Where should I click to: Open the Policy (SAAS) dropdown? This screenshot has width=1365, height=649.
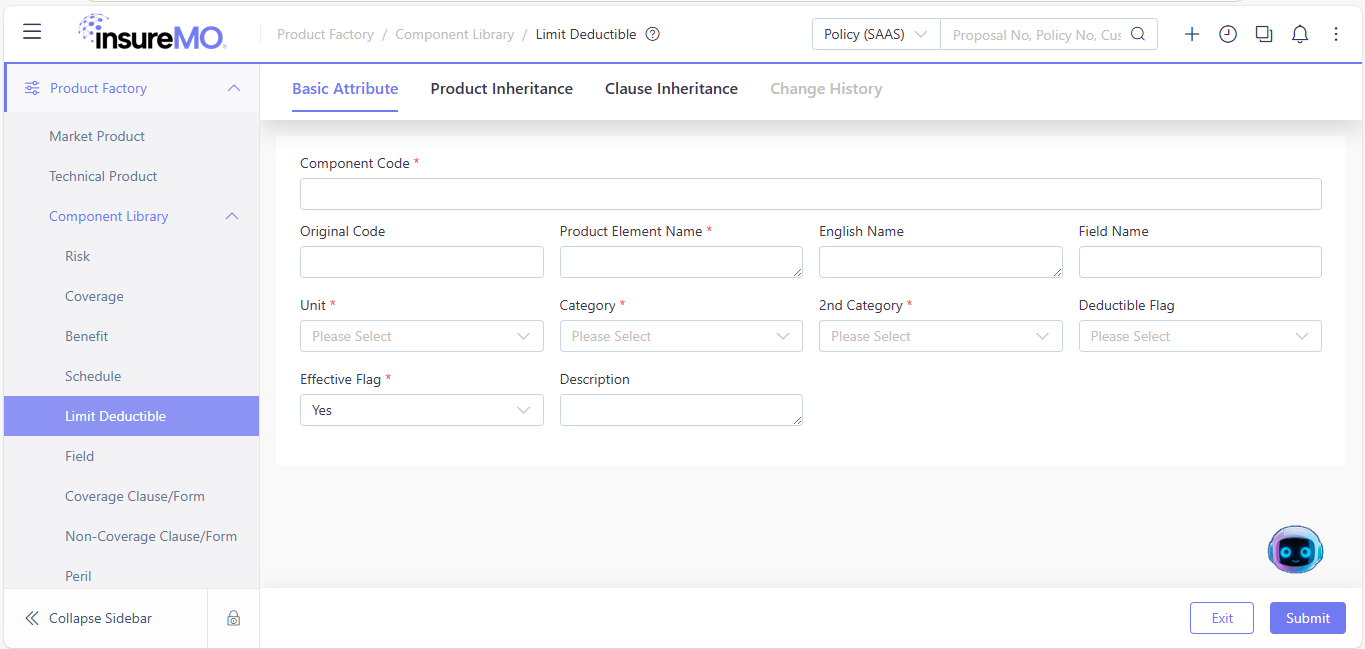876,34
